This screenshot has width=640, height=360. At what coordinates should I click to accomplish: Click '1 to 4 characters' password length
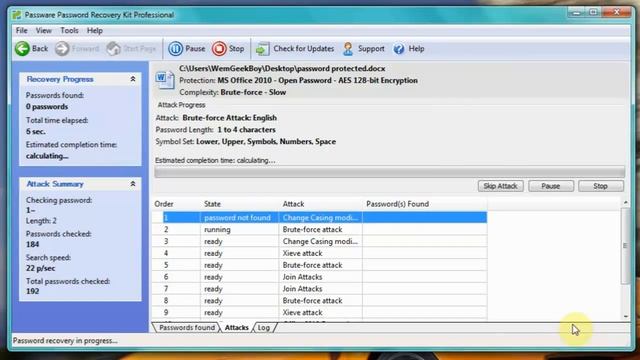(246, 129)
